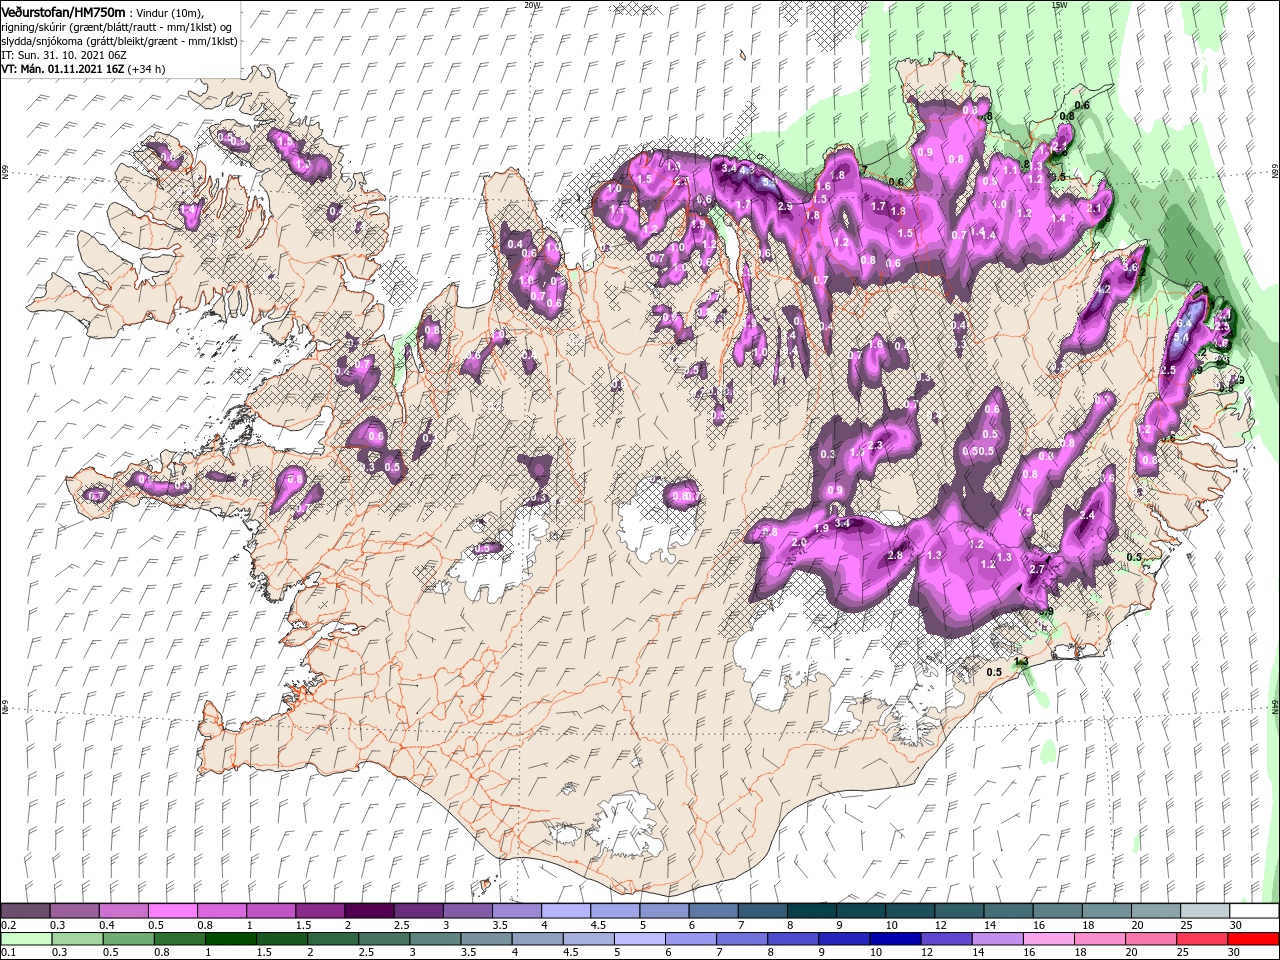Click the 2.7 value label in the southeast
1280x960 pixels.
pos(1037,569)
